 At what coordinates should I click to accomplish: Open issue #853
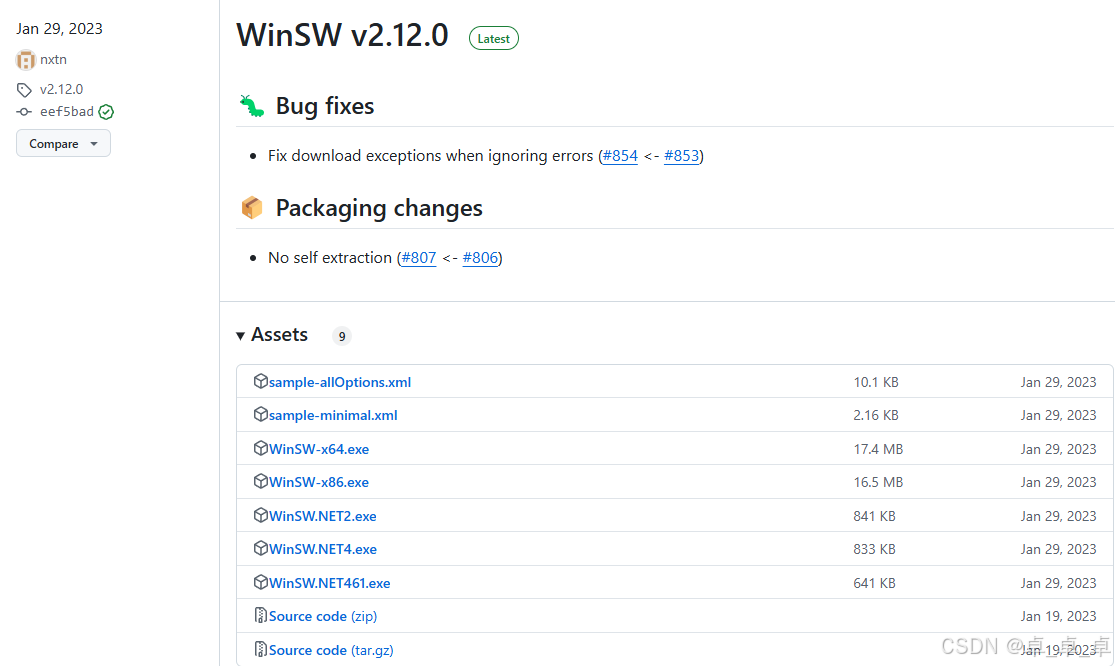pos(681,156)
